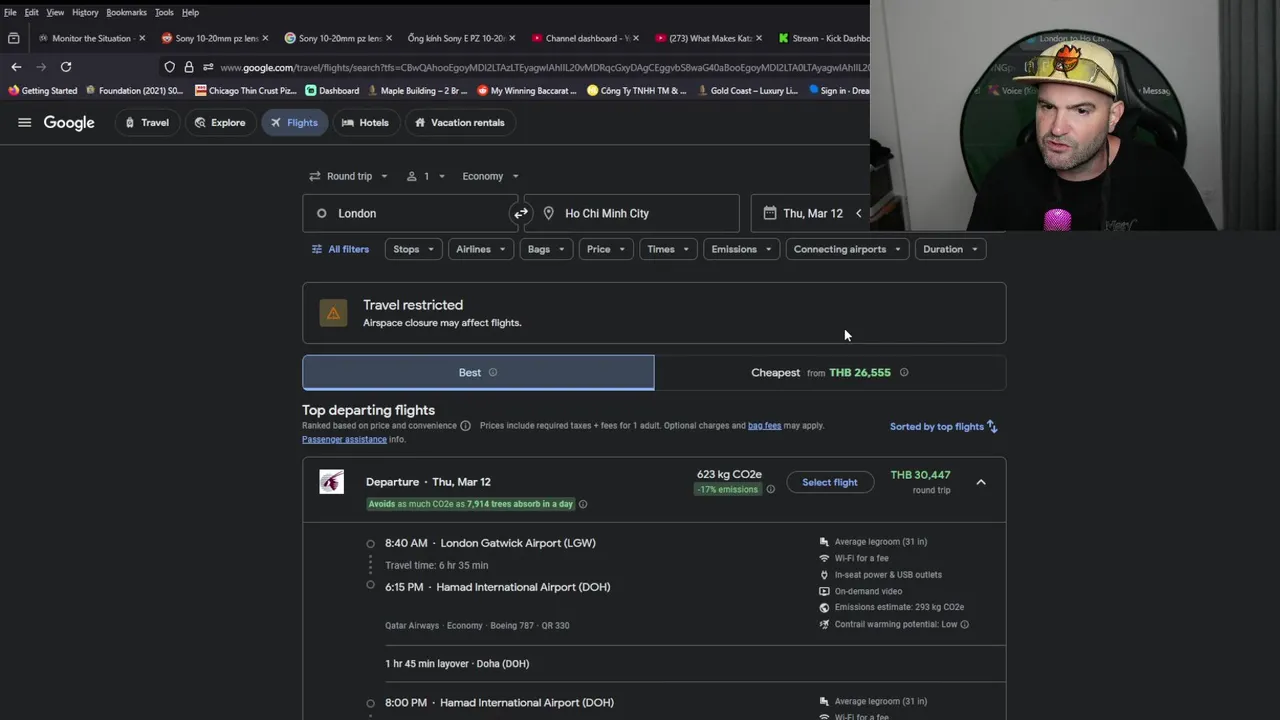This screenshot has height=720, width=1280.
Task: Open the bag fees link
Action: coord(764,426)
